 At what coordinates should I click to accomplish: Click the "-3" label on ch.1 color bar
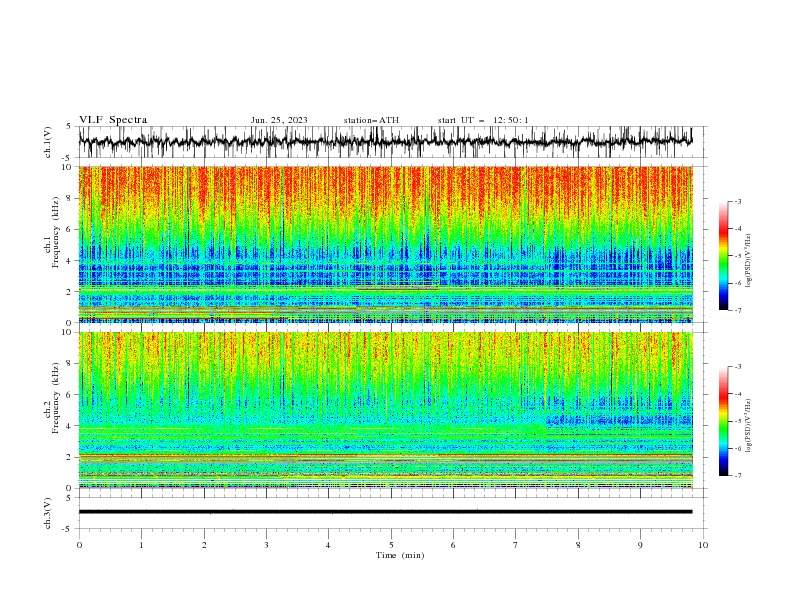(738, 201)
